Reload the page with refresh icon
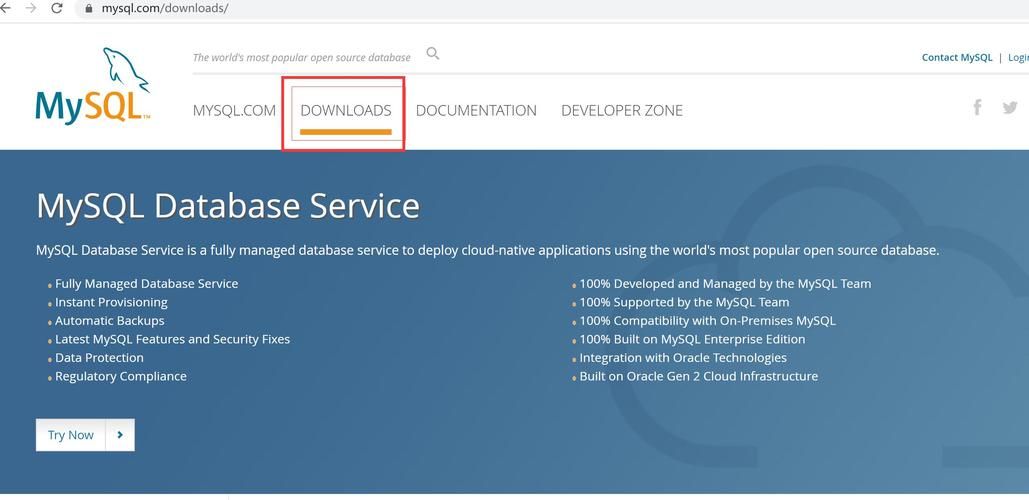The width and height of the screenshot is (1029, 500). coord(57,9)
